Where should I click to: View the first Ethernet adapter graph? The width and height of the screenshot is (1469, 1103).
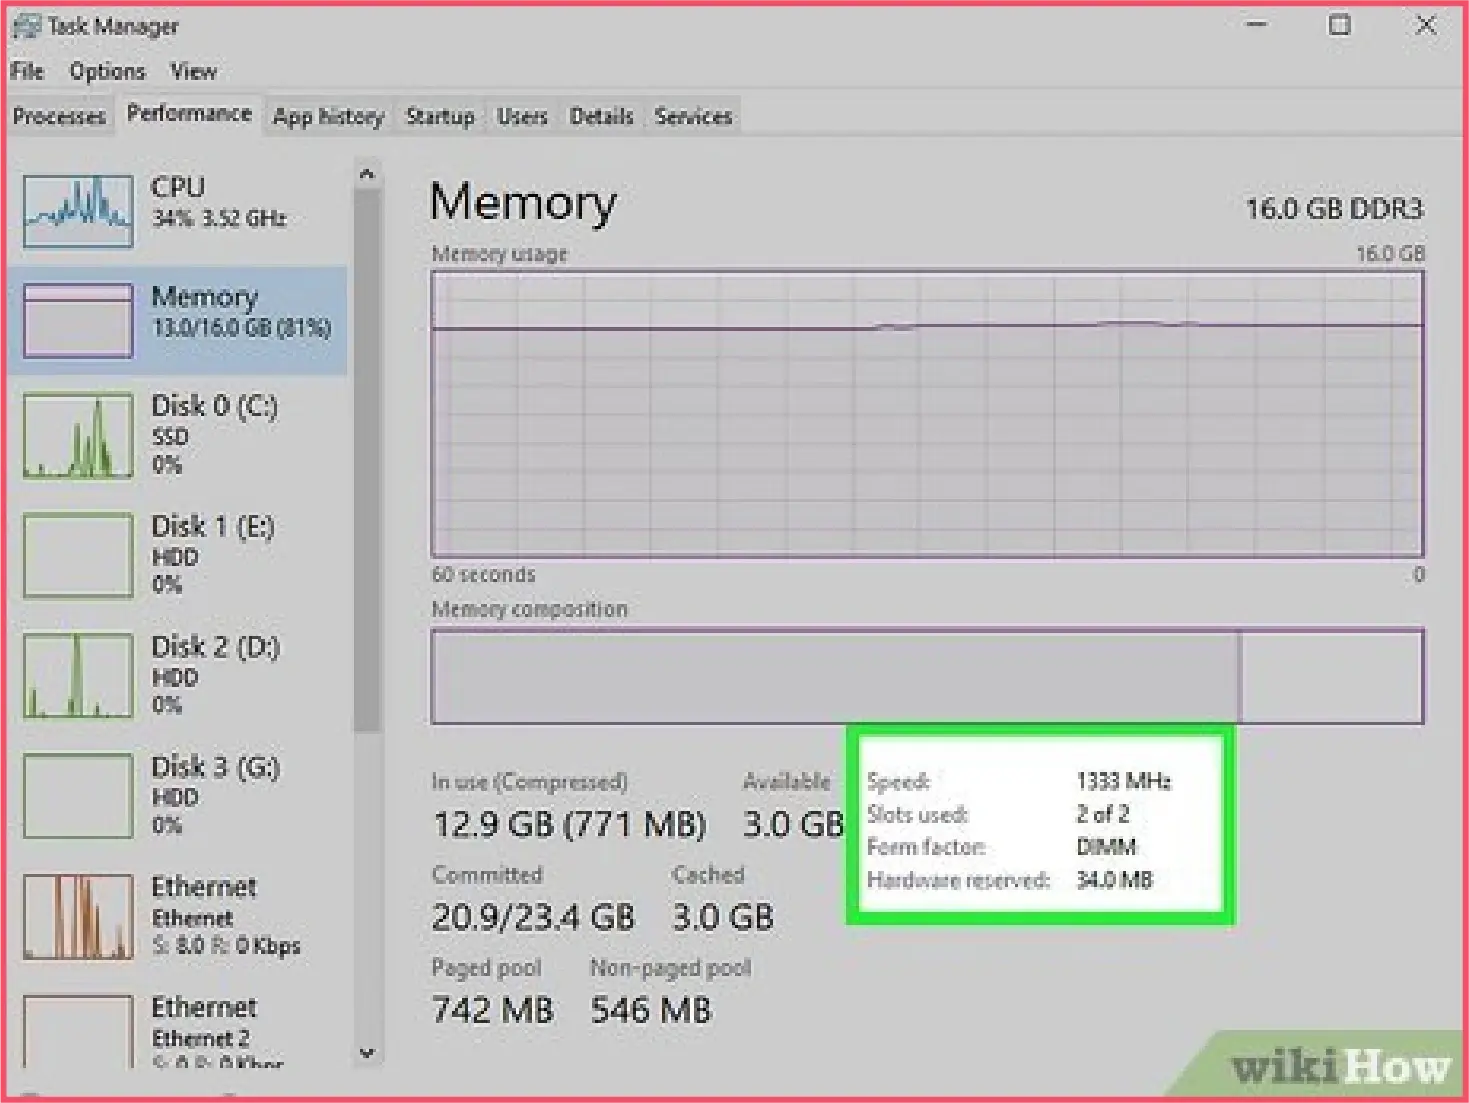pyautogui.click(x=78, y=916)
